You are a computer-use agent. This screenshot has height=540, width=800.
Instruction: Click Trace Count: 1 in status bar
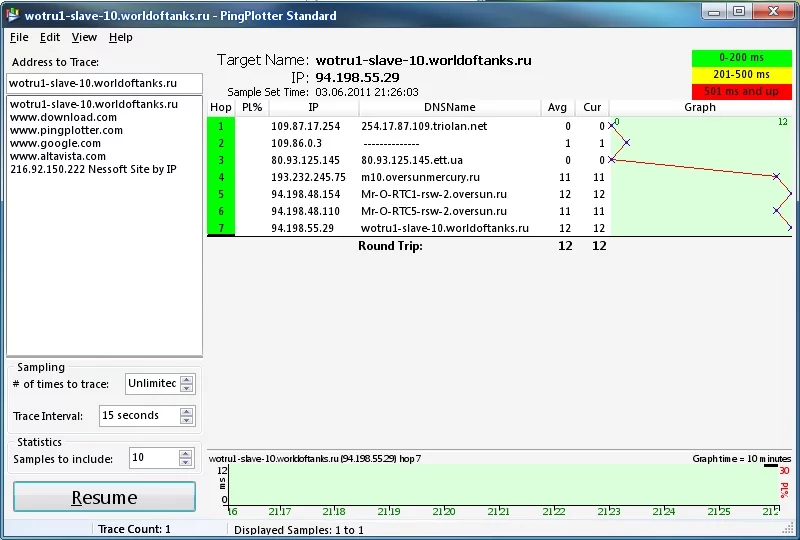tap(134, 529)
